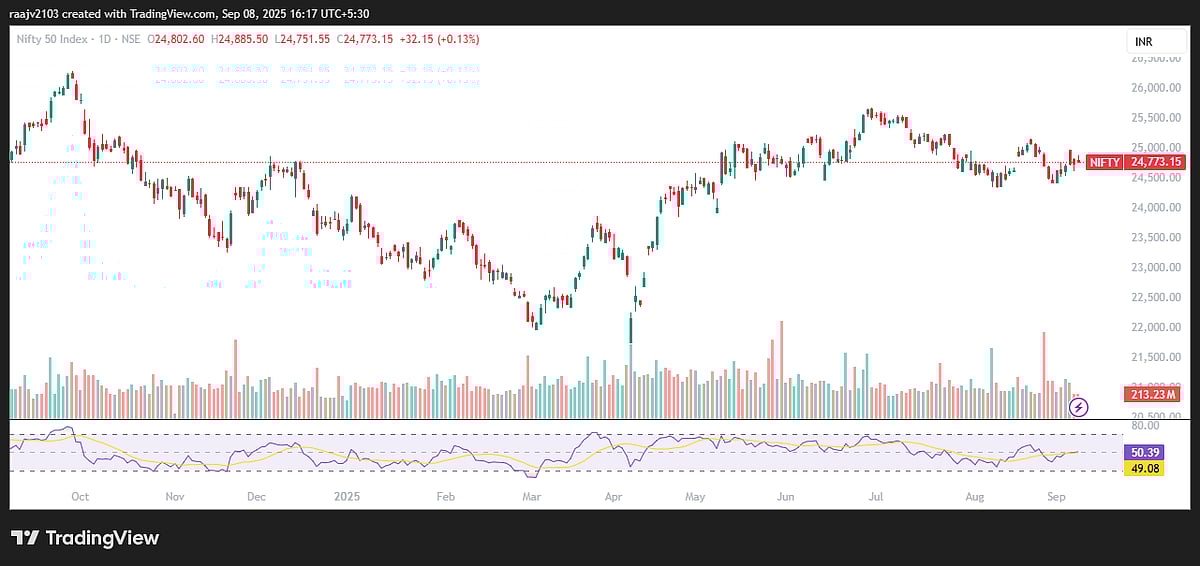This screenshot has height=566, width=1200.
Task: Click the close value C24,773.15
Action: coord(365,39)
